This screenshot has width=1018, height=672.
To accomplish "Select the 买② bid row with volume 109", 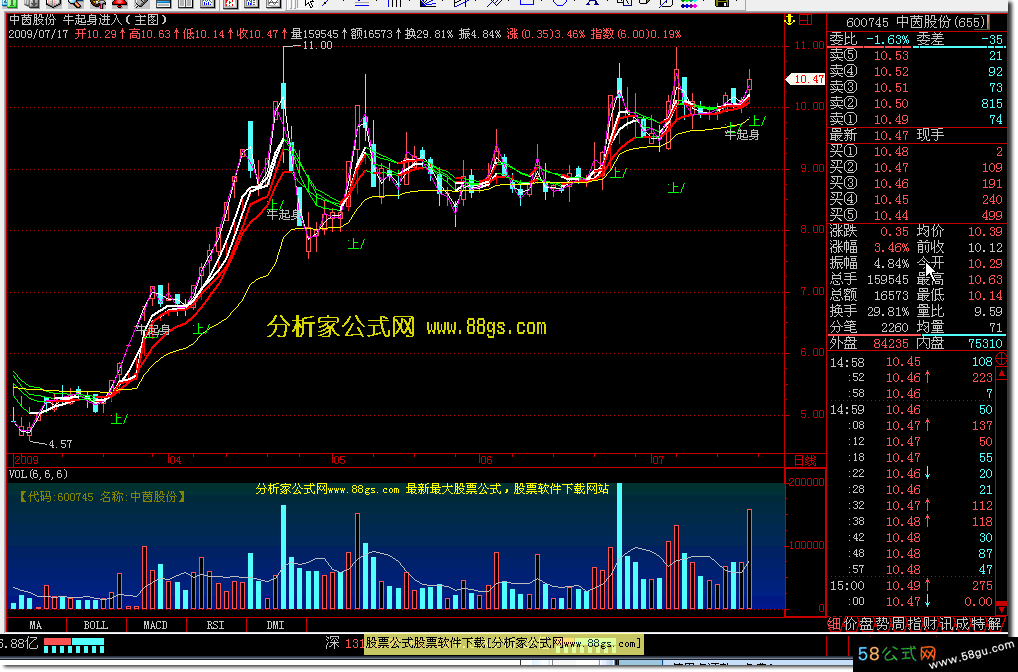I will 916,168.
